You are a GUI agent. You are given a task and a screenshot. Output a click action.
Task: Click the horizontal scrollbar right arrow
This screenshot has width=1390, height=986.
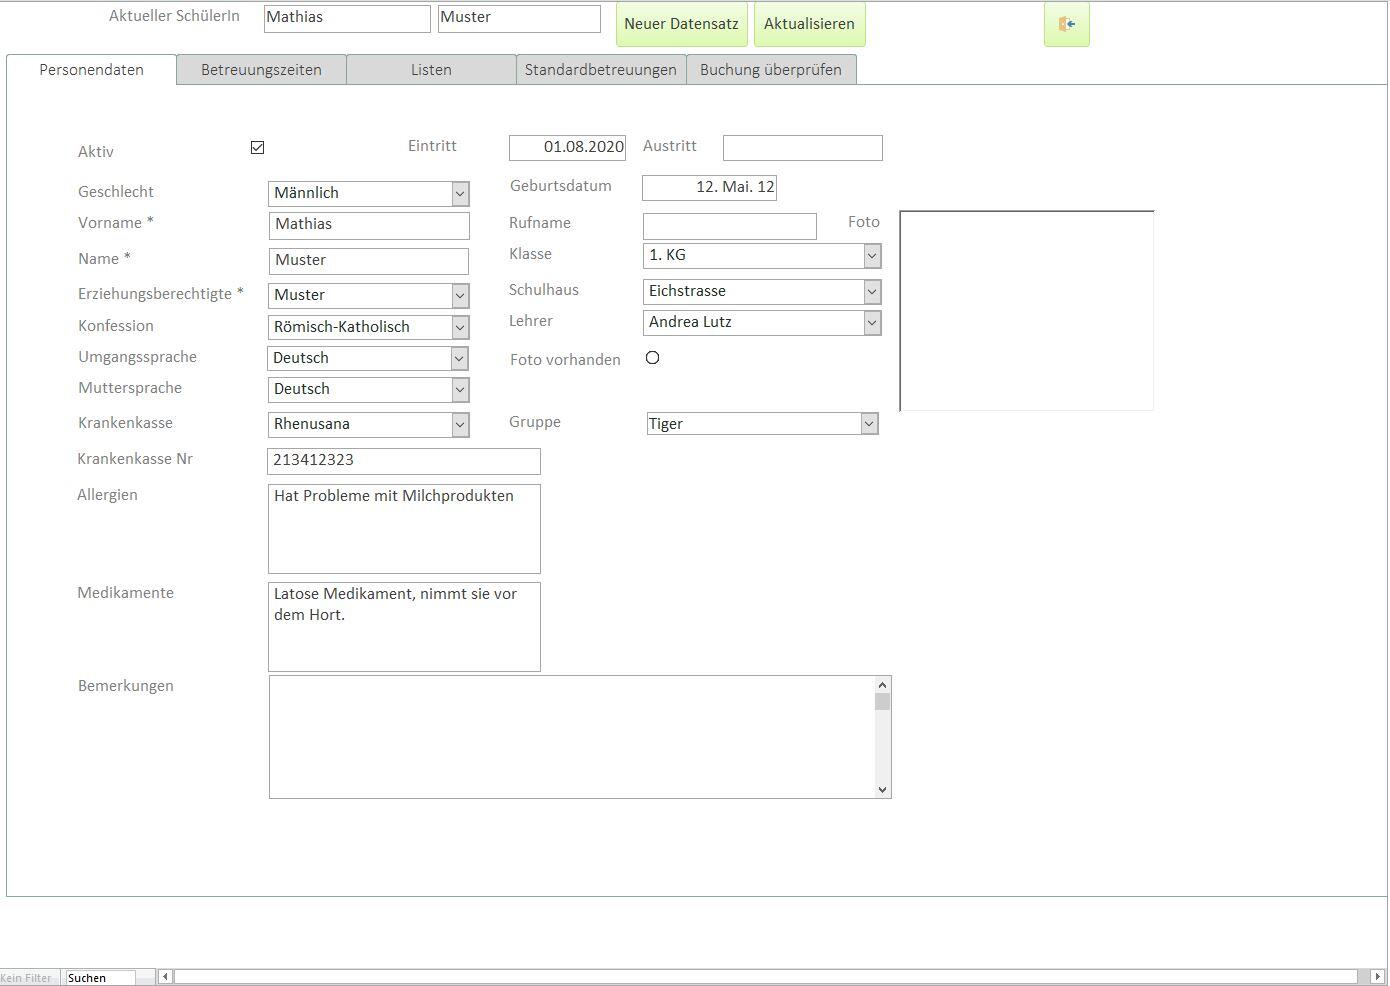(1377, 977)
